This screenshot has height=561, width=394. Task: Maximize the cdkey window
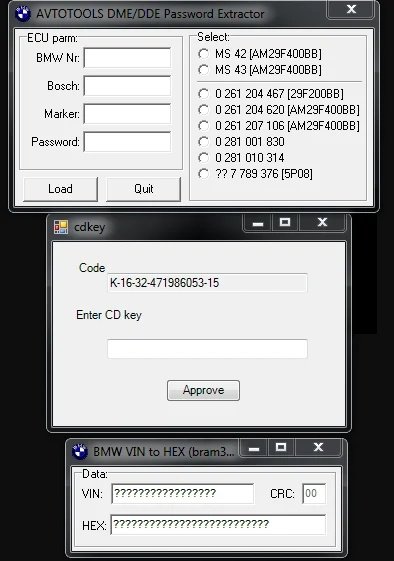(285, 223)
